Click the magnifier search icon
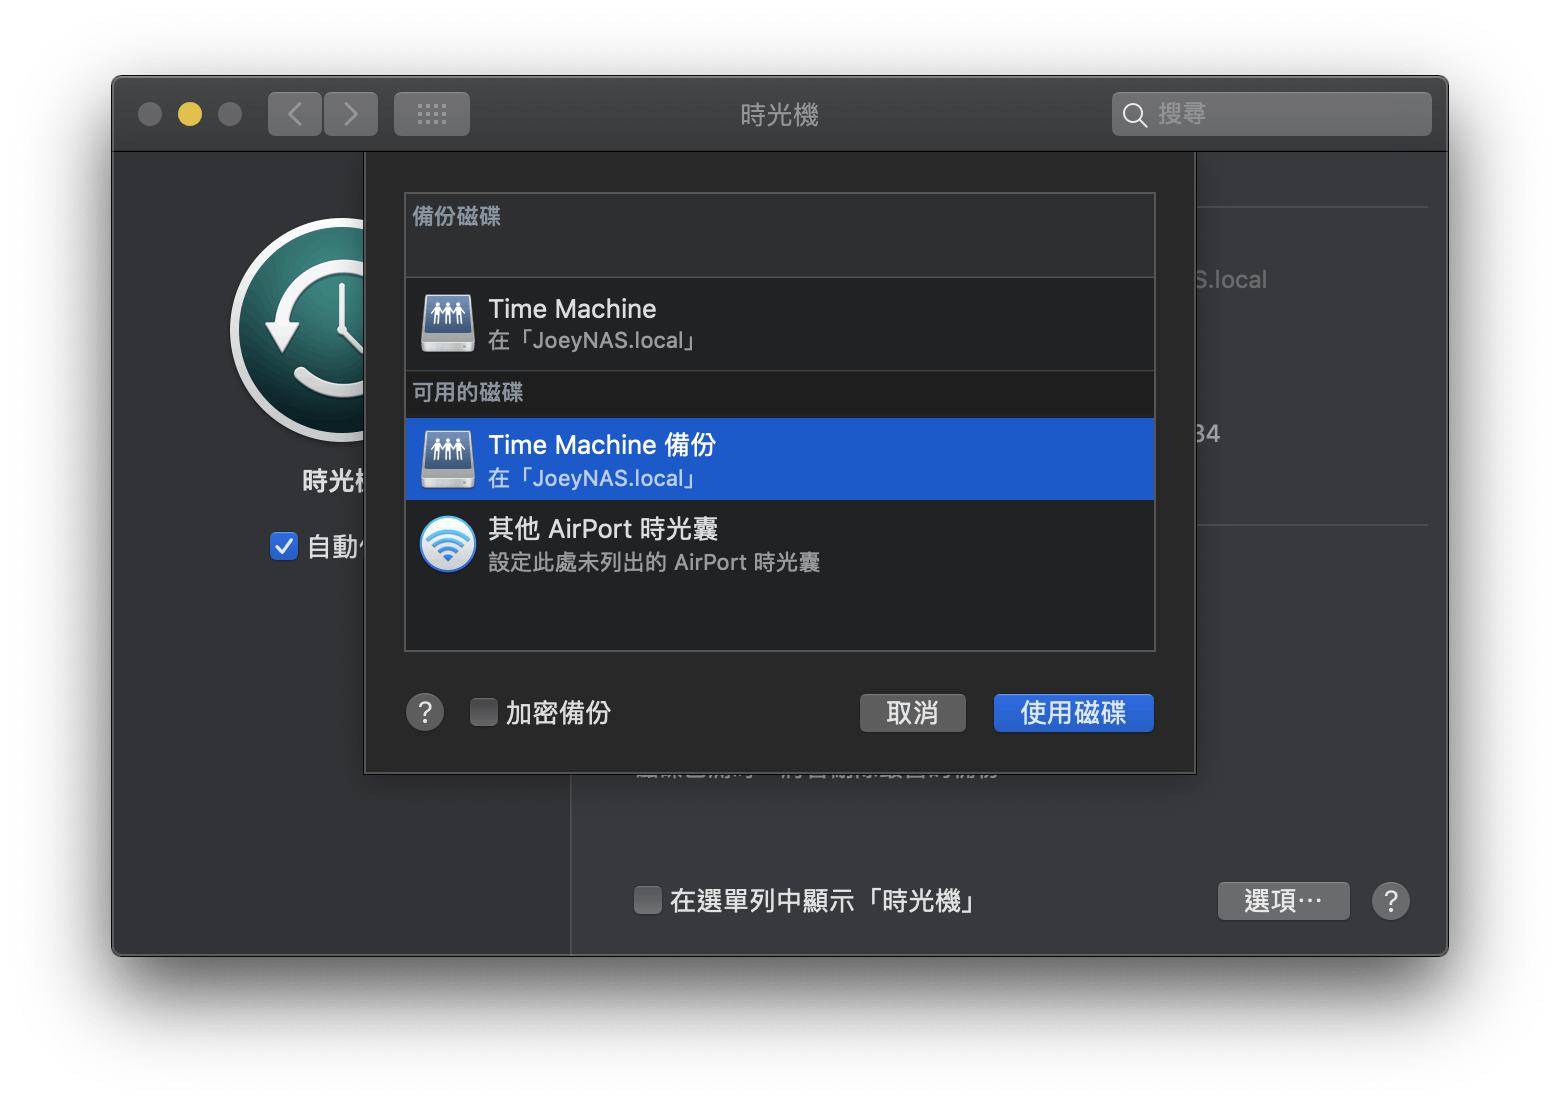Viewport: 1560px width, 1104px height. [x=1134, y=115]
